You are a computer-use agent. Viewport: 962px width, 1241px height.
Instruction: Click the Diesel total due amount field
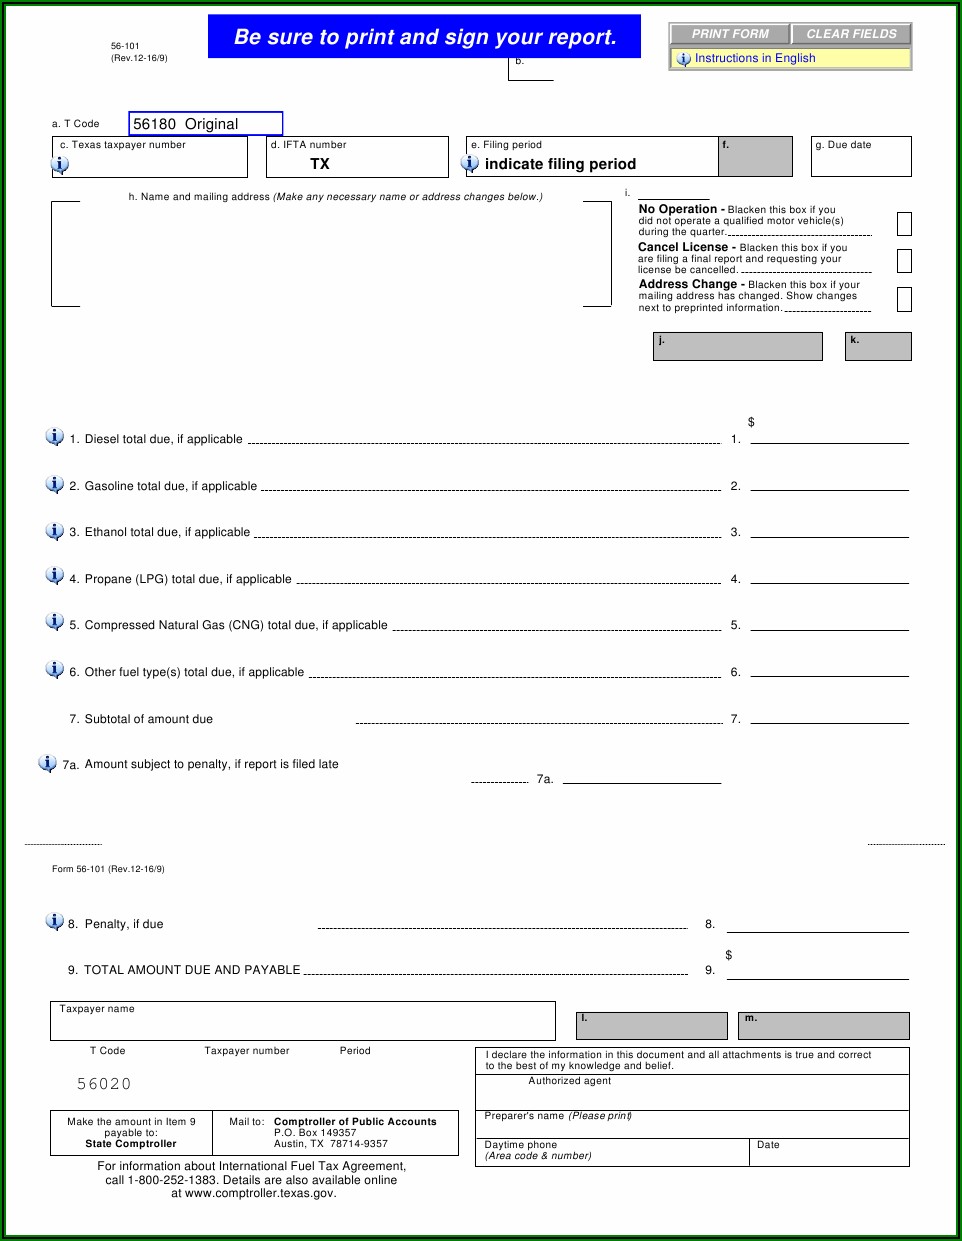(x=829, y=434)
